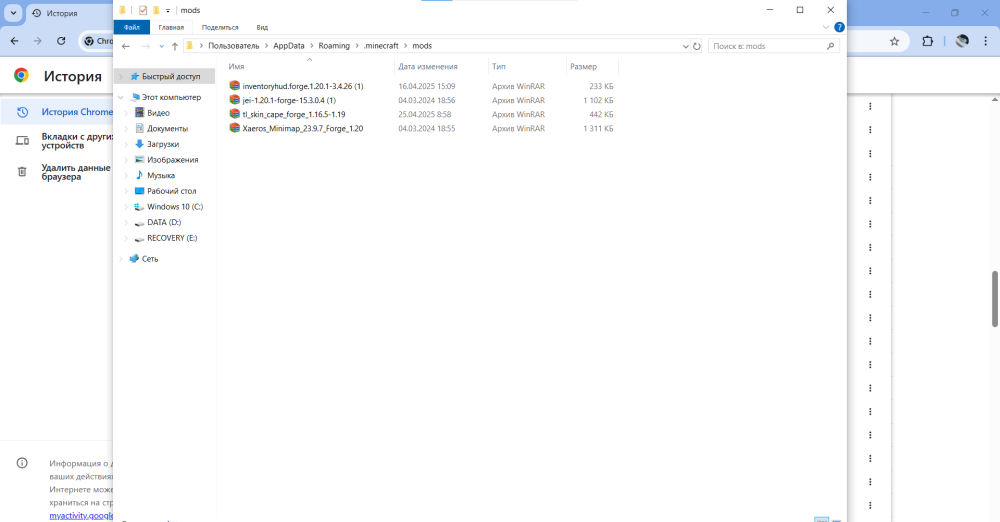Go up one folder level in Explorer

coord(175,46)
